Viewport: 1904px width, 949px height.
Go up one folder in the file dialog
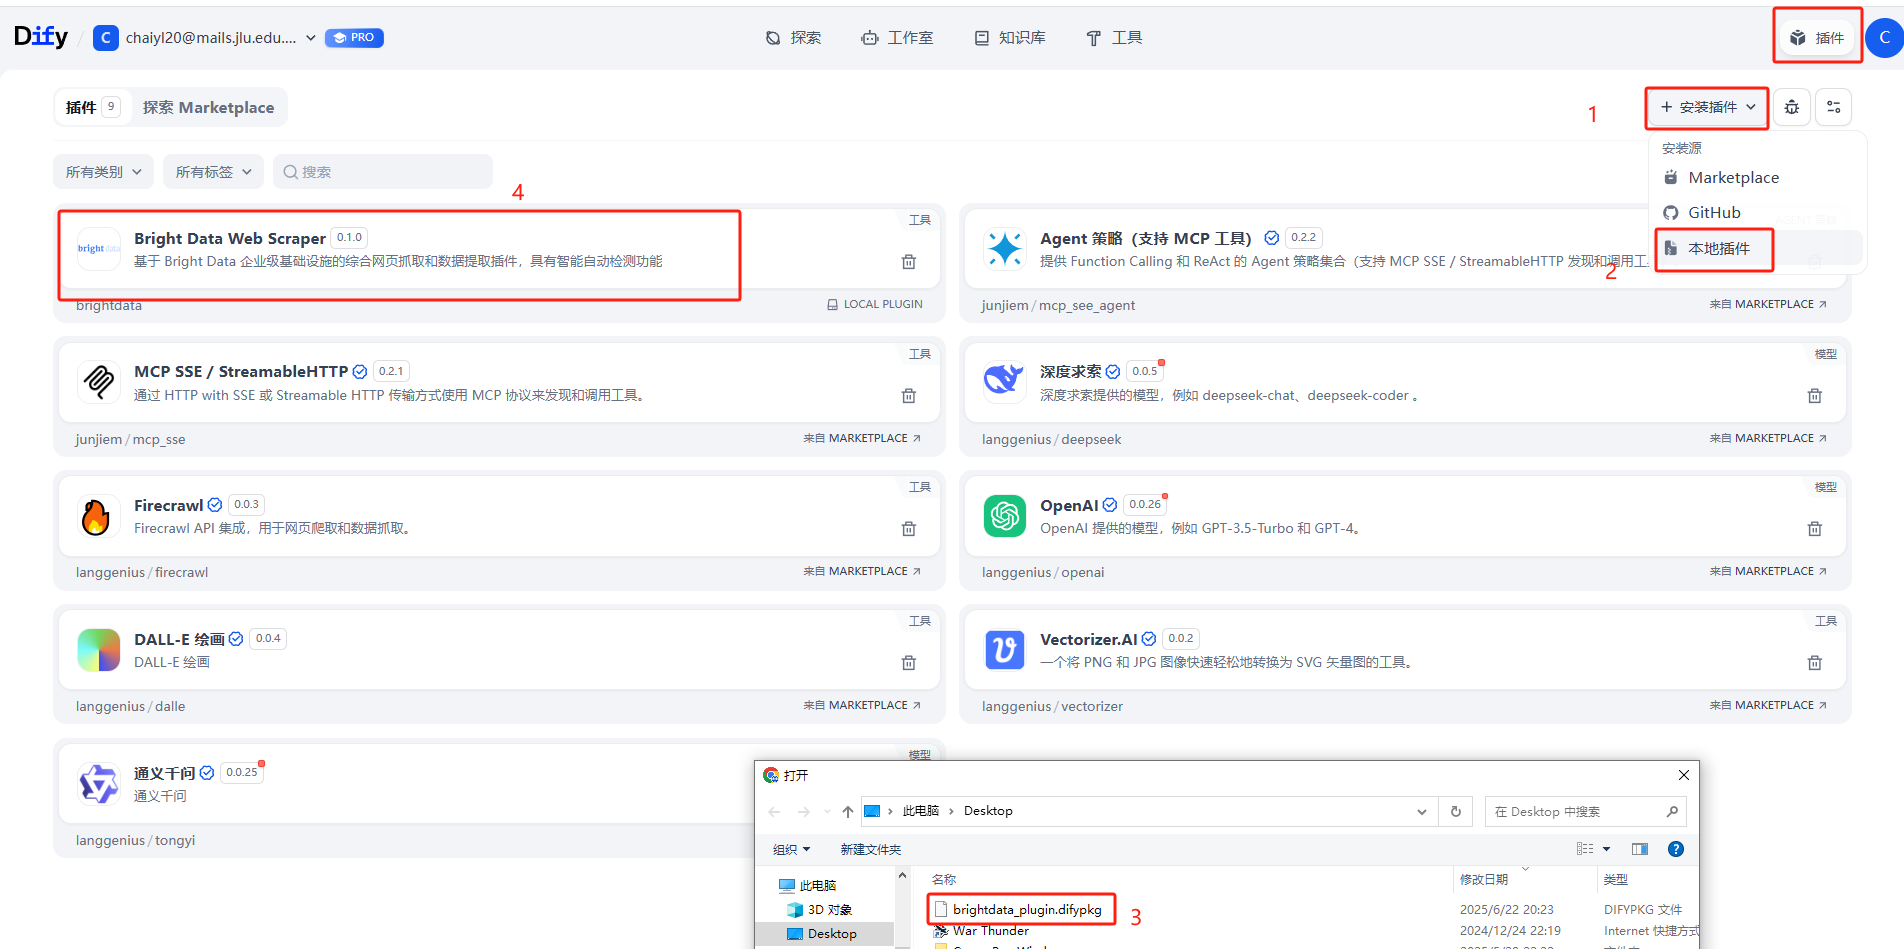(x=848, y=812)
